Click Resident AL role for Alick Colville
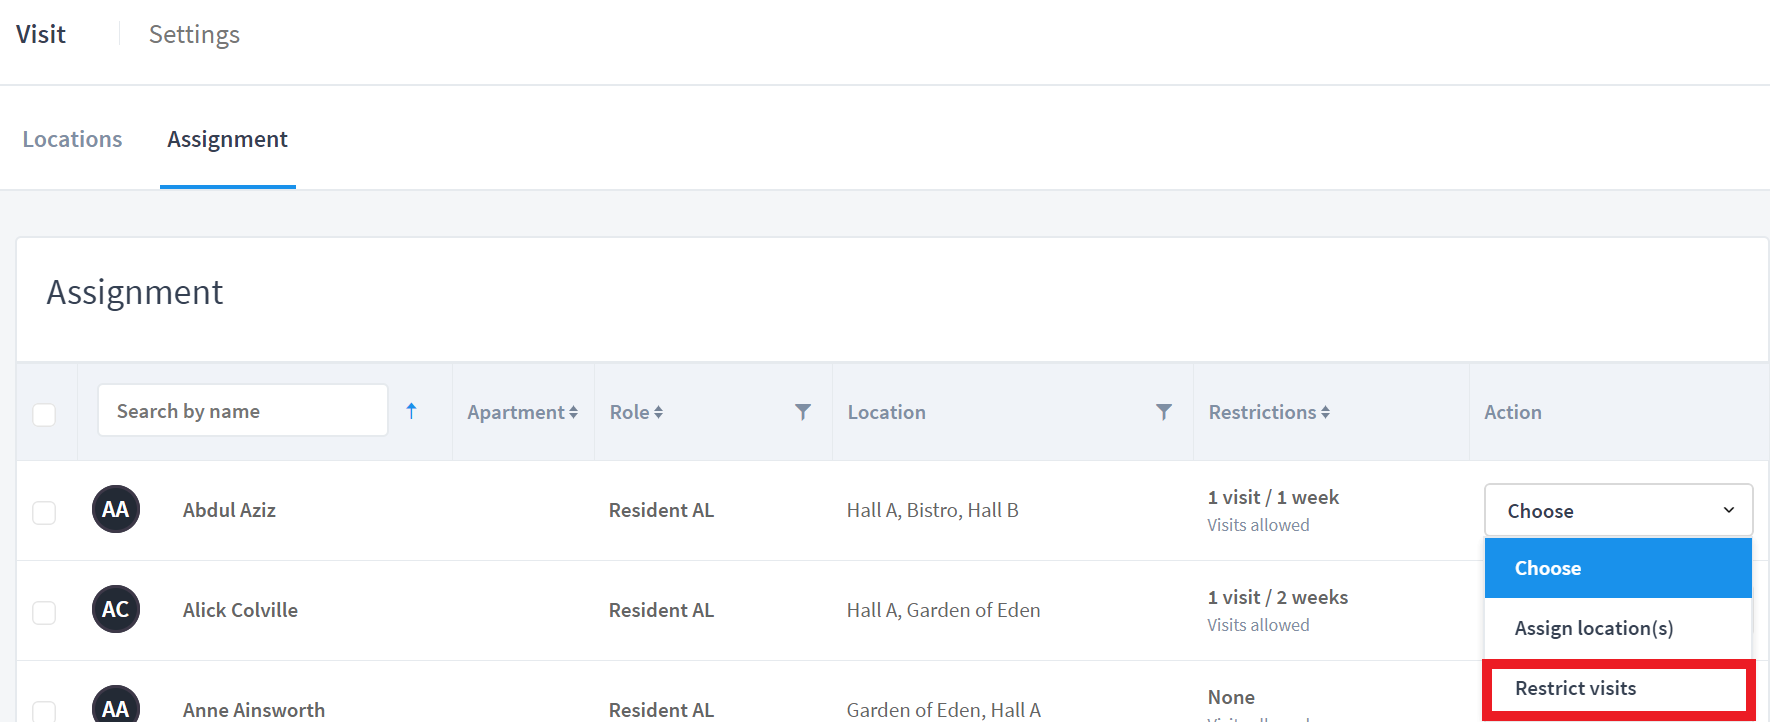Viewport: 1770px width, 722px height. (x=661, y=610)
